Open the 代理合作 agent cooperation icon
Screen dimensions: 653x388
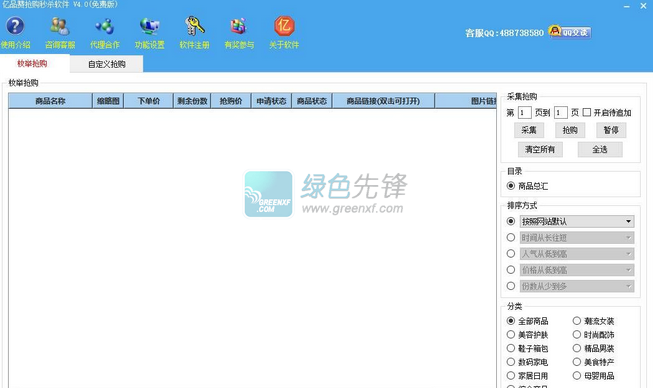click(105, 26)
